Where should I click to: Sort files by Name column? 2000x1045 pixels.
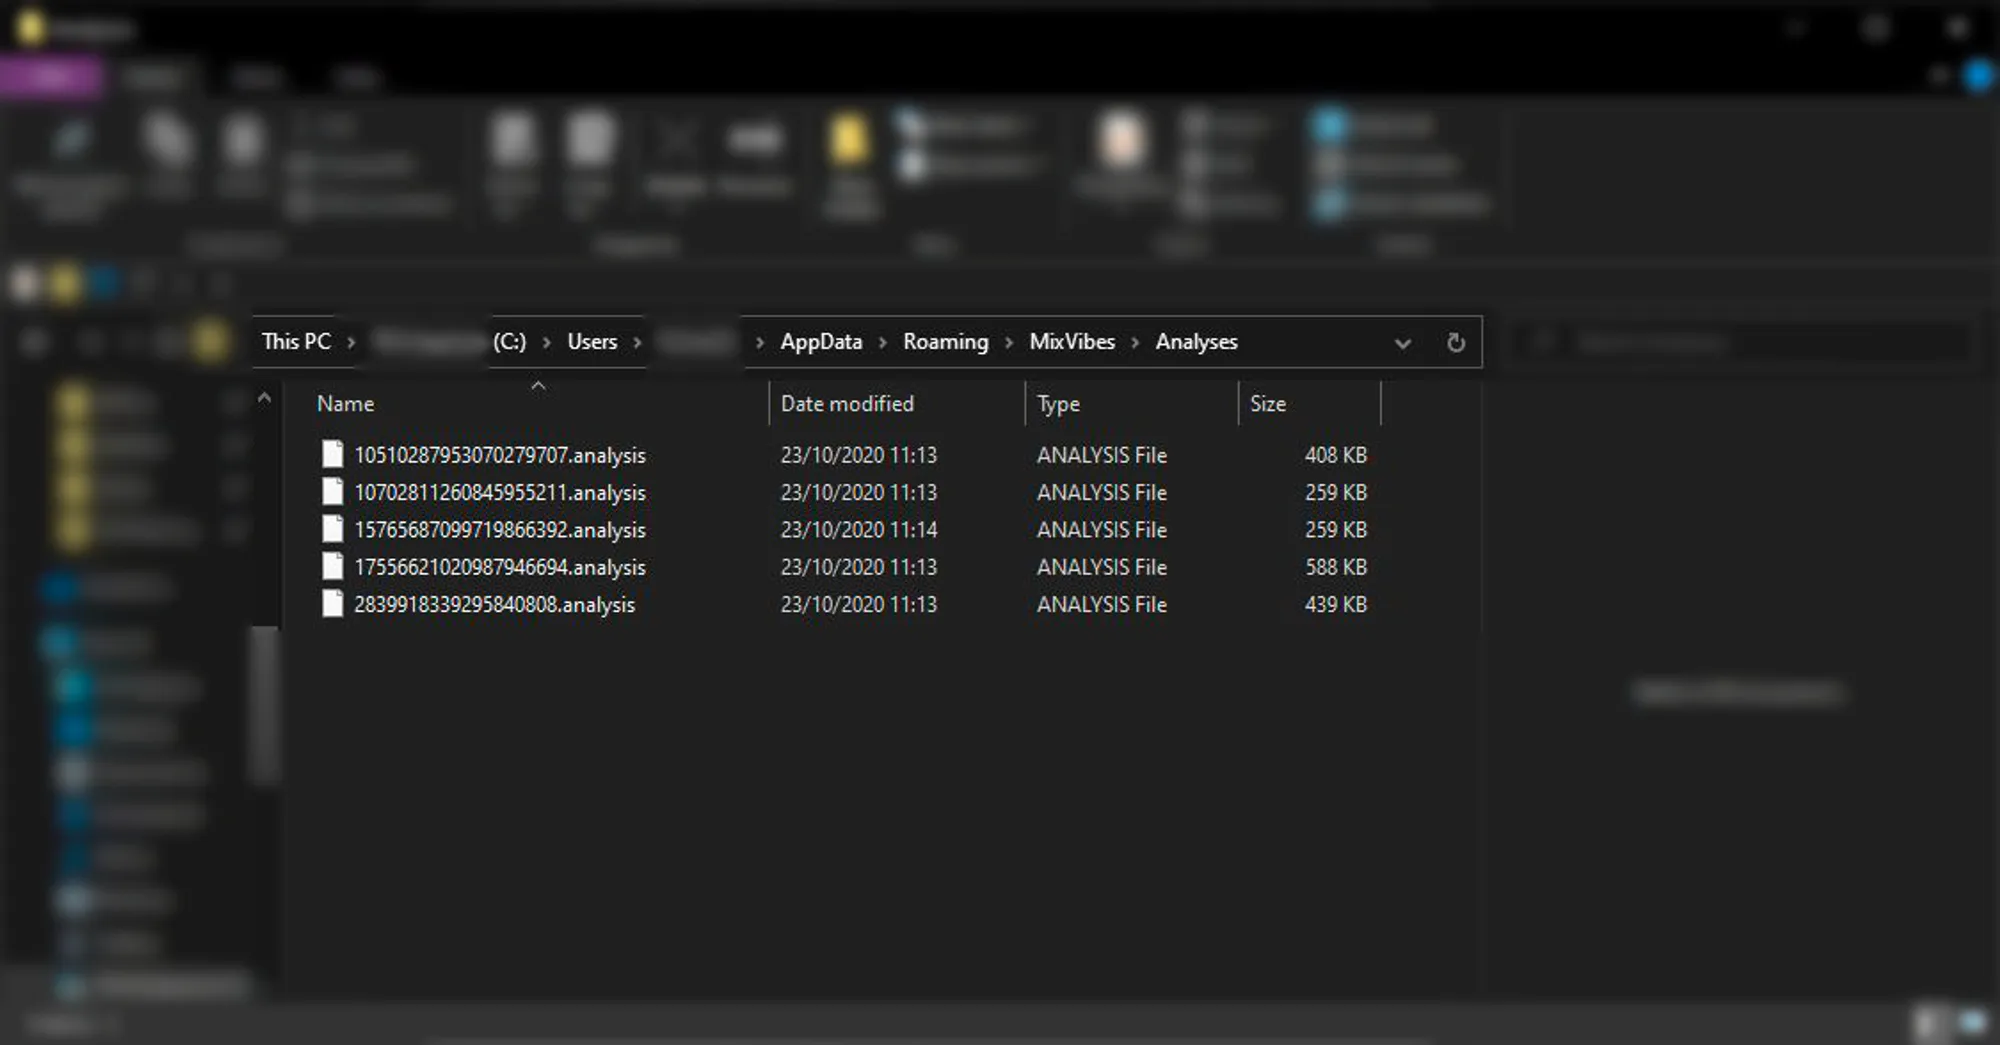(346, 404)
